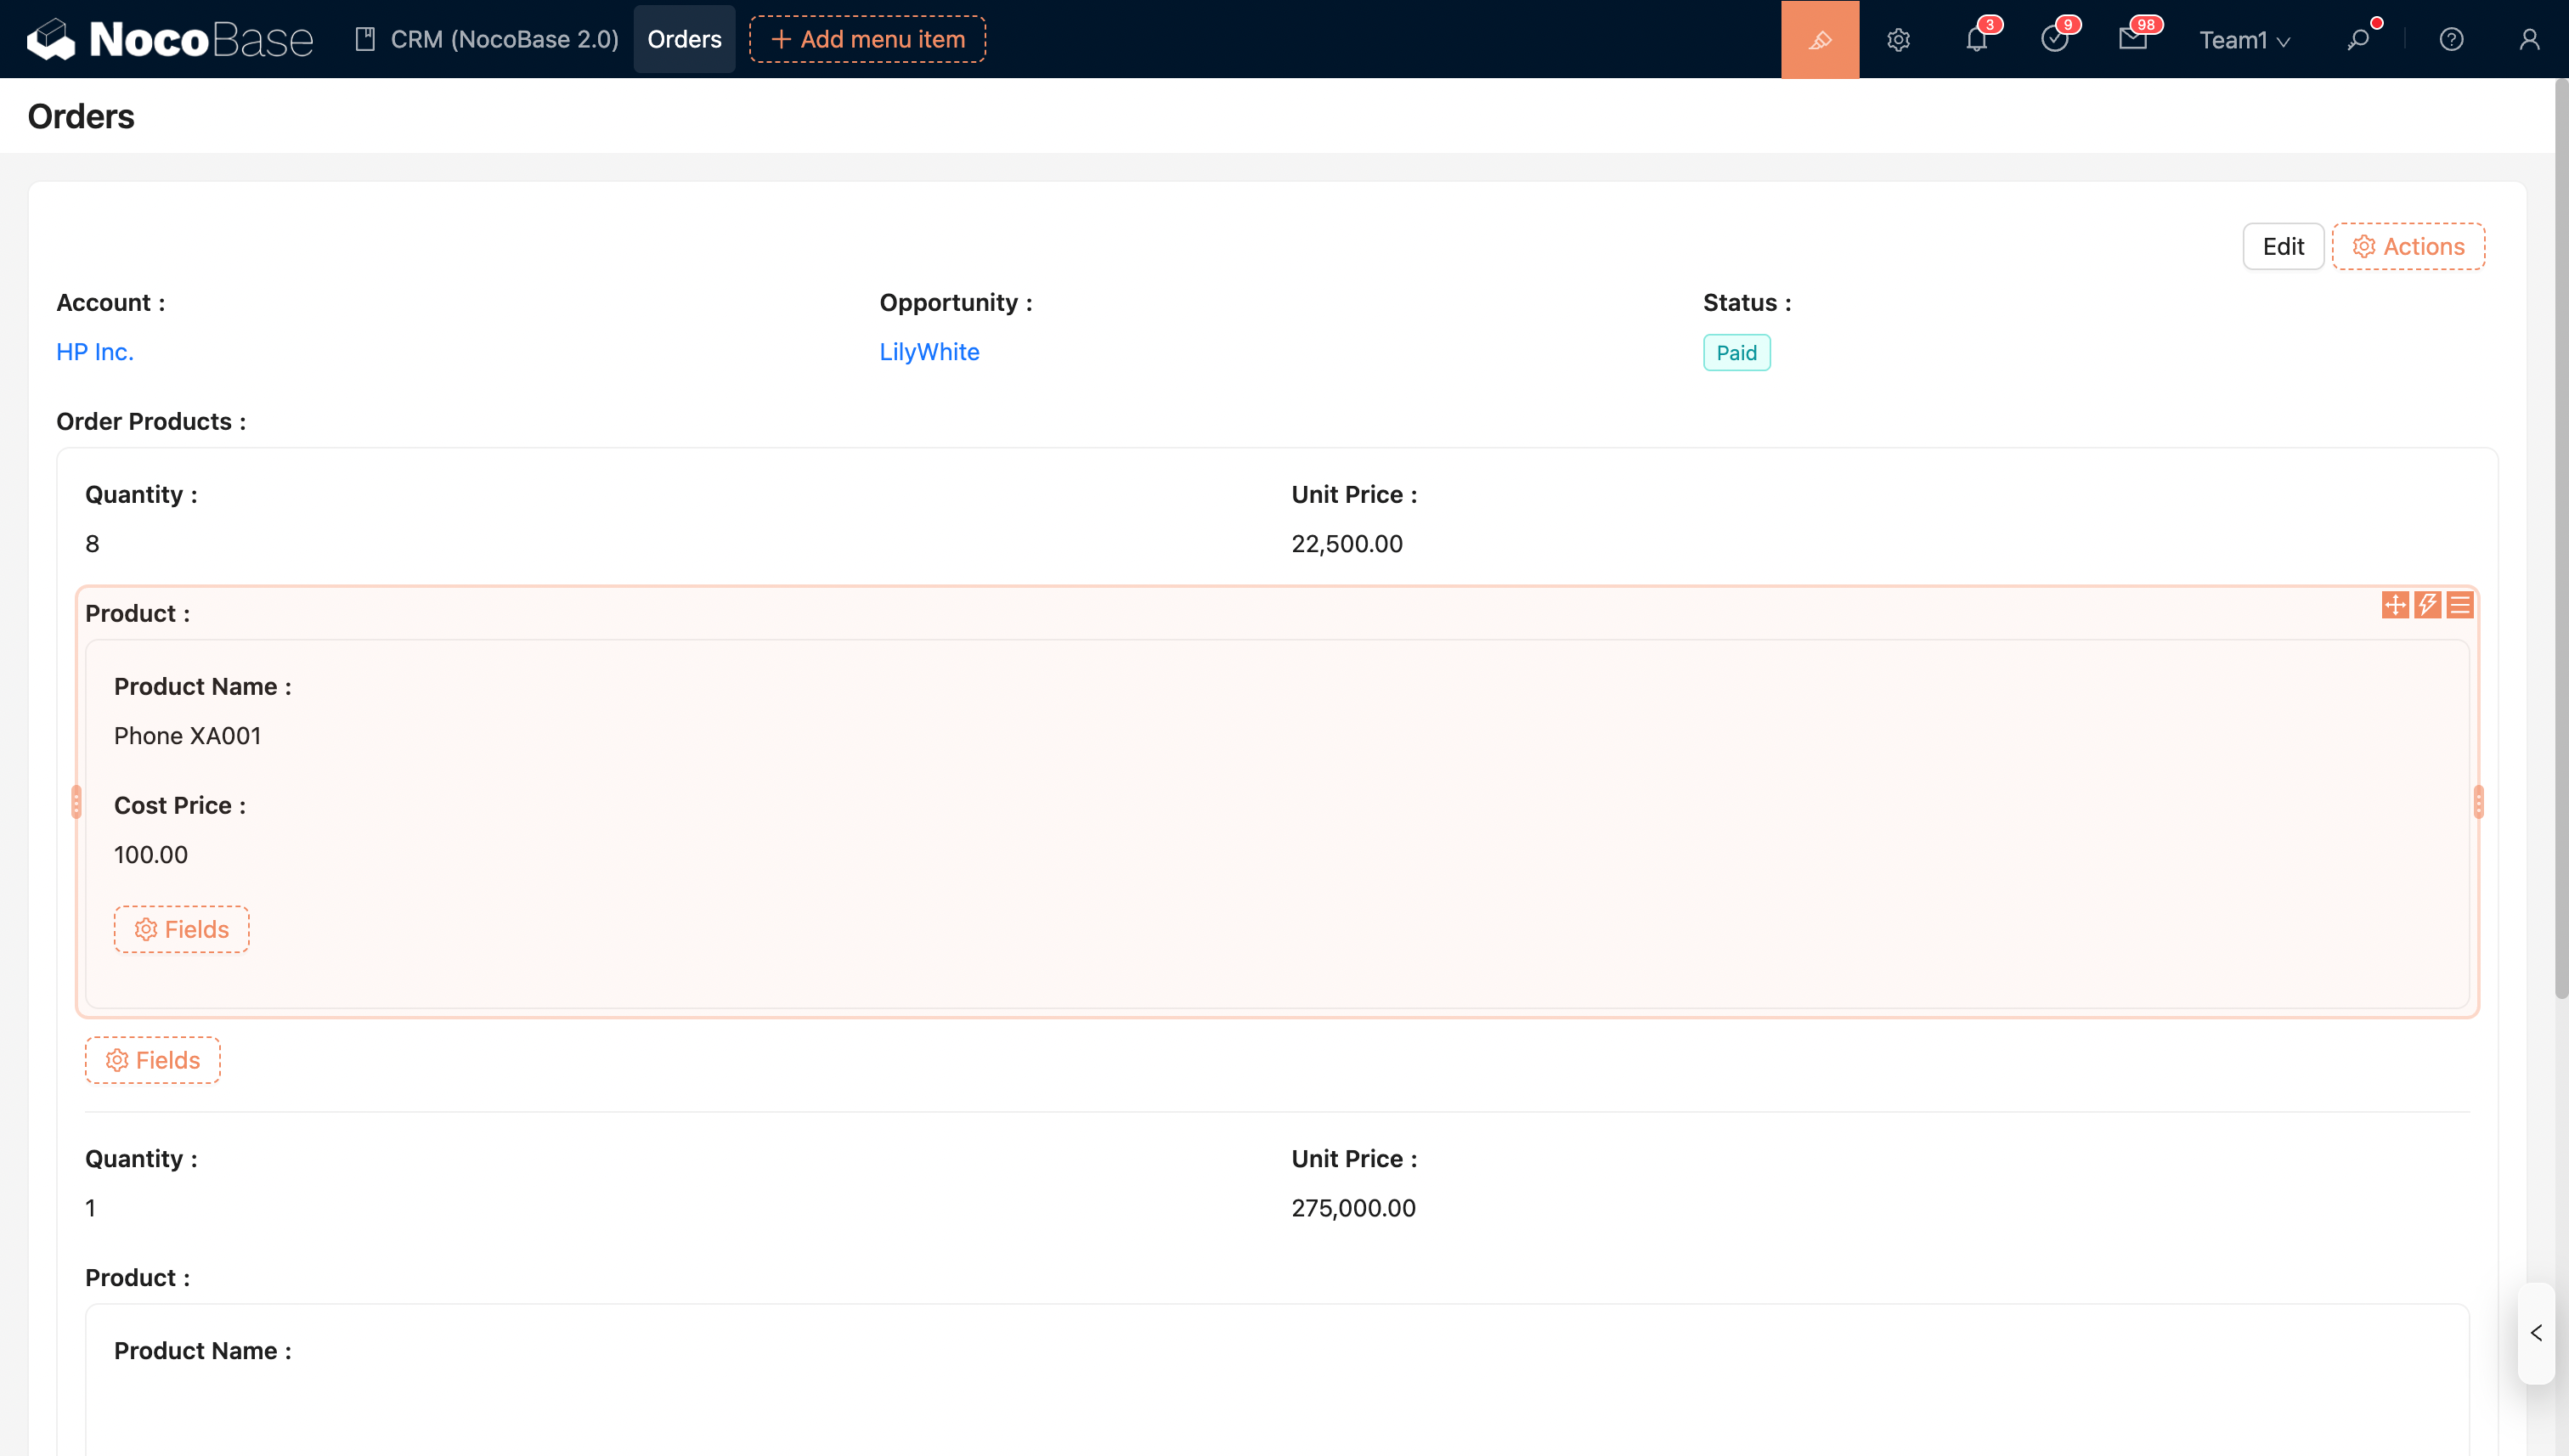The height and width of the screenshot is (1456, 2569).
Task: Open Fields configurator inside Product sub-block
Action: (181, 929)
